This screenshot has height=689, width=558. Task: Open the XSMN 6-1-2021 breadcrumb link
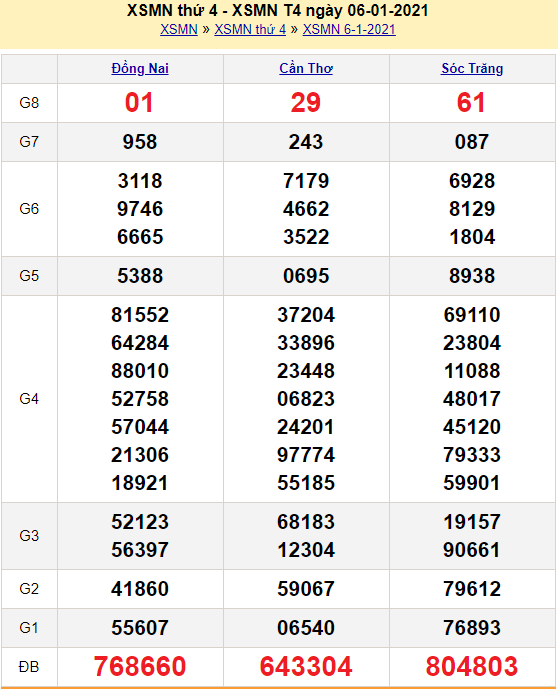pyautogui.click(x=349, y=29)
